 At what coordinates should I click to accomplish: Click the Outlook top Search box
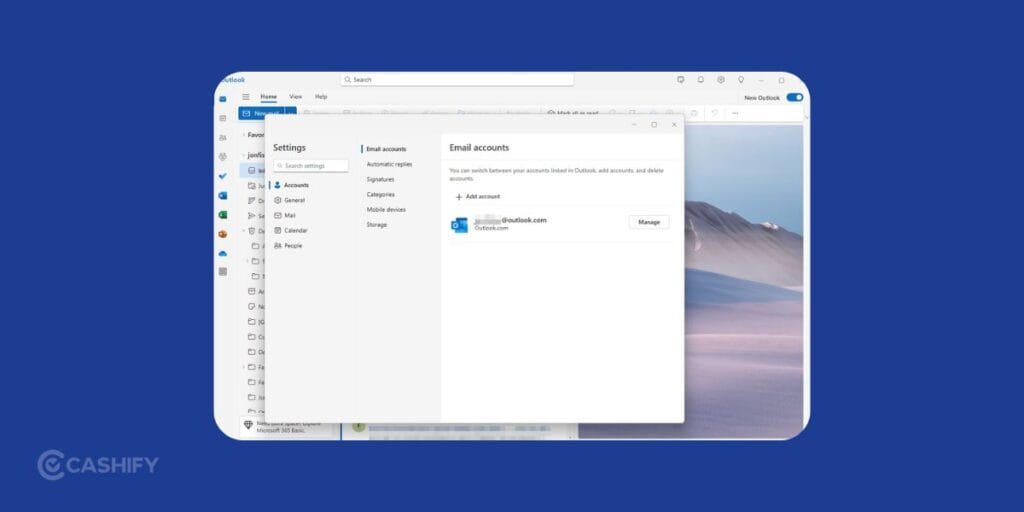coord(457,80)
